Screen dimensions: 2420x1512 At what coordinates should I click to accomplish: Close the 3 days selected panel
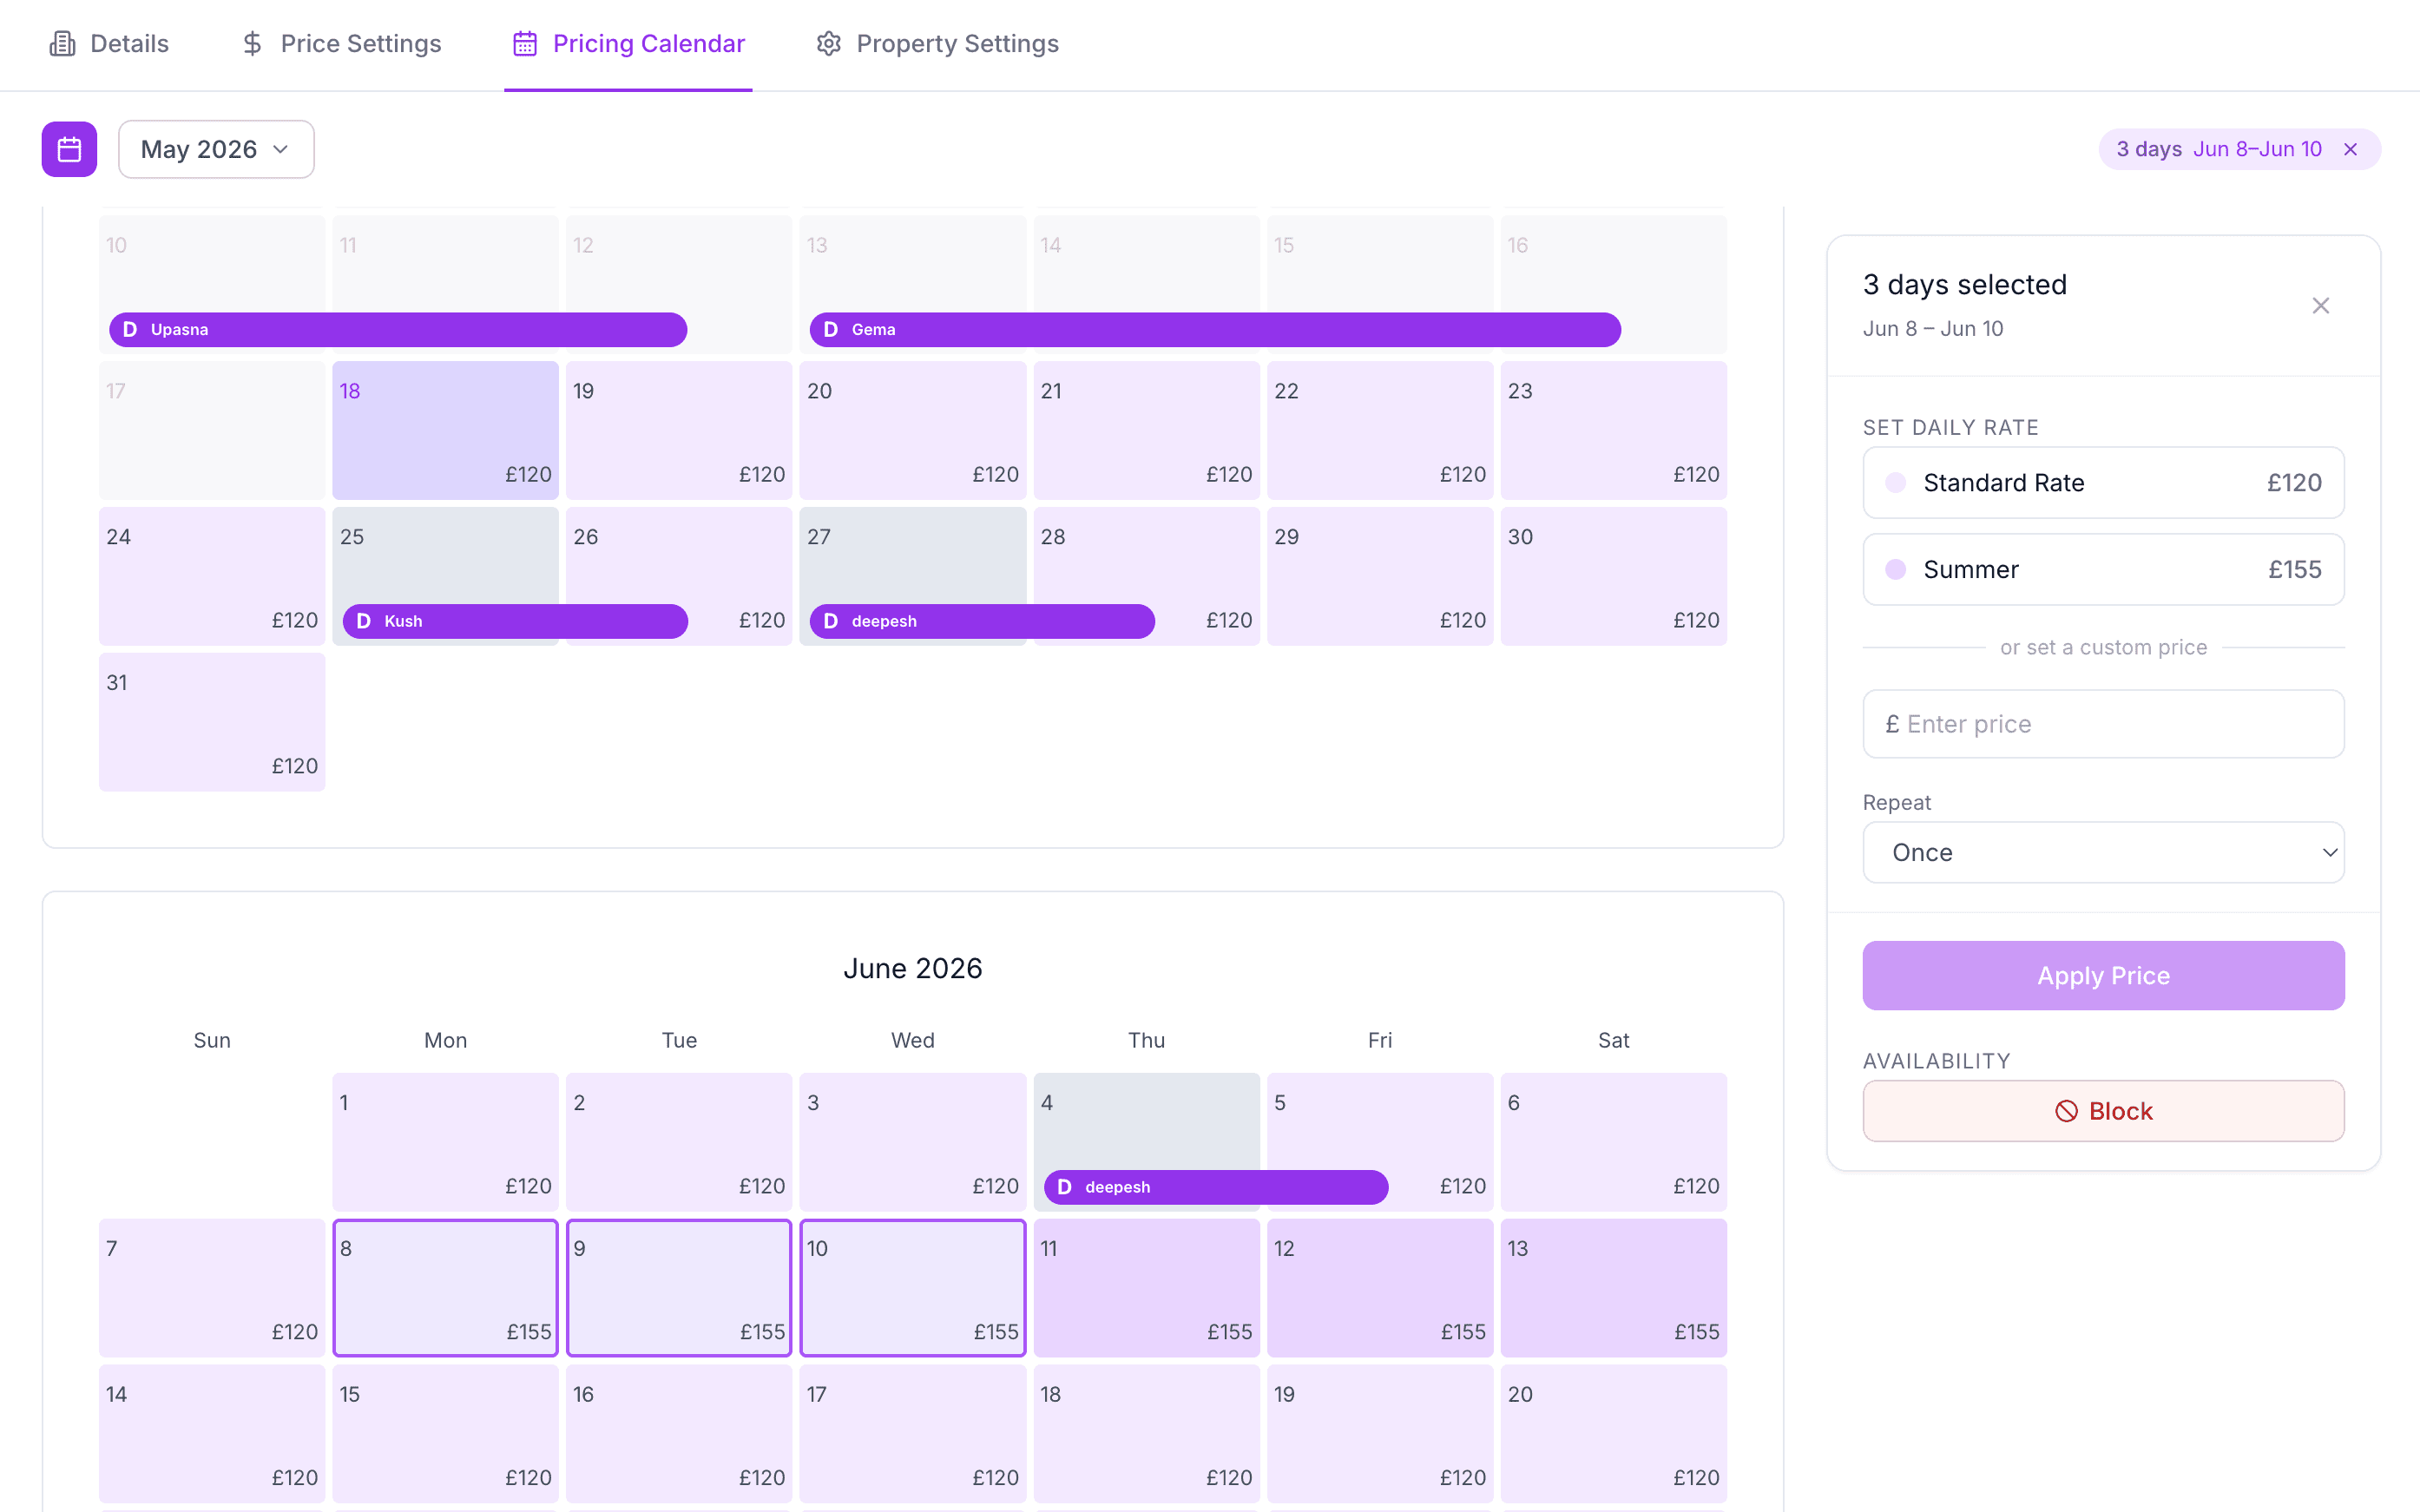click(2320, 305)
